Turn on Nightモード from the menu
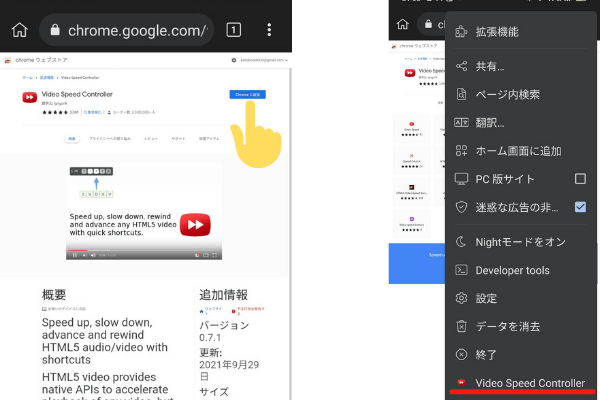This screenshot has height=400, width=600. coord(520,242)
